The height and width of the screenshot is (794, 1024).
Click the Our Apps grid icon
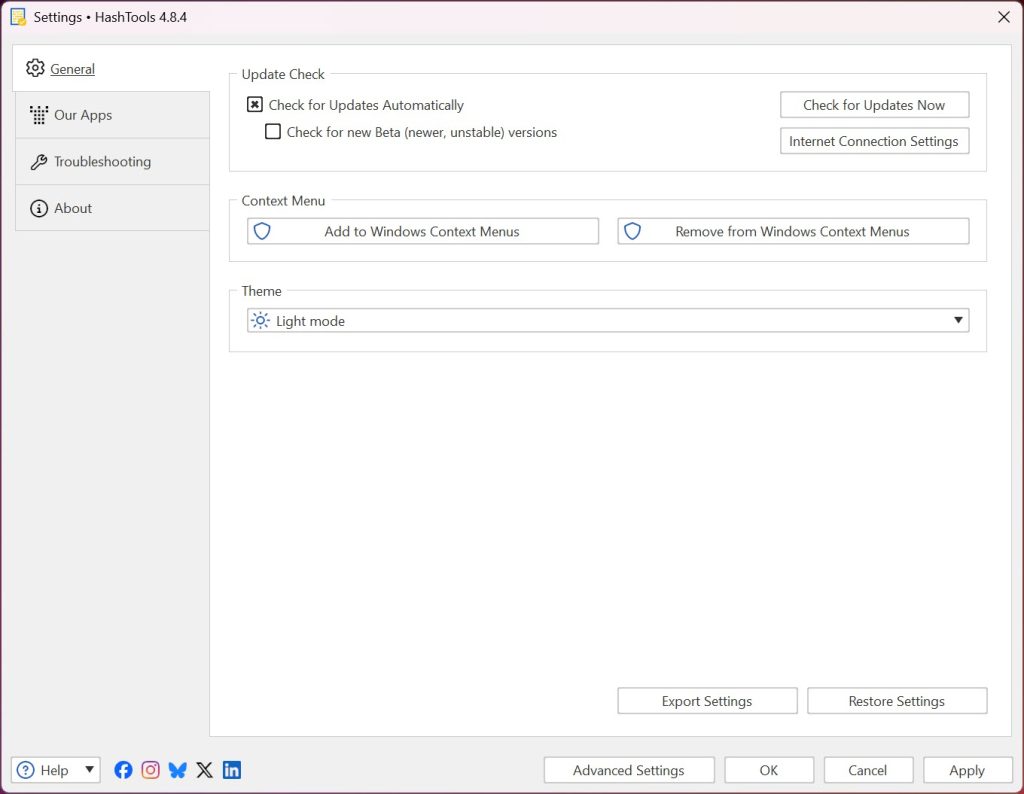tap(39, 115)
